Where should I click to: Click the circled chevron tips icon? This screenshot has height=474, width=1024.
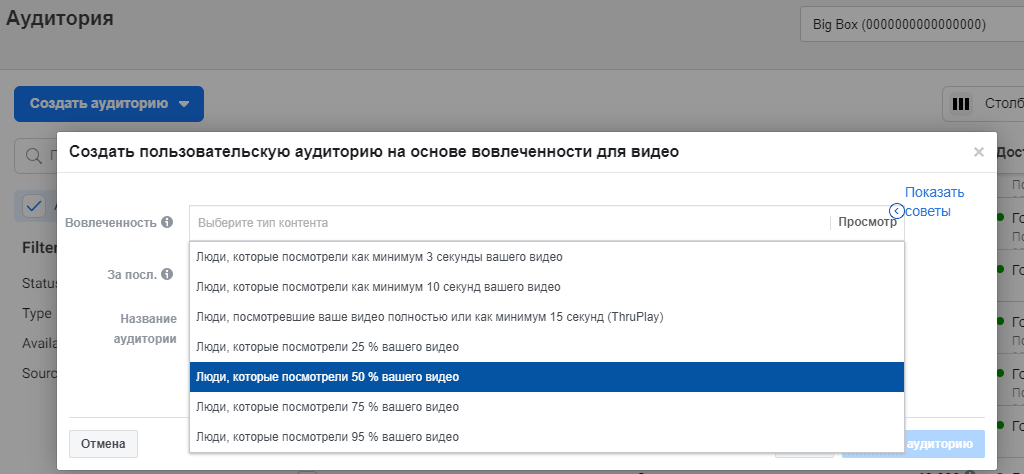point(896,211)
